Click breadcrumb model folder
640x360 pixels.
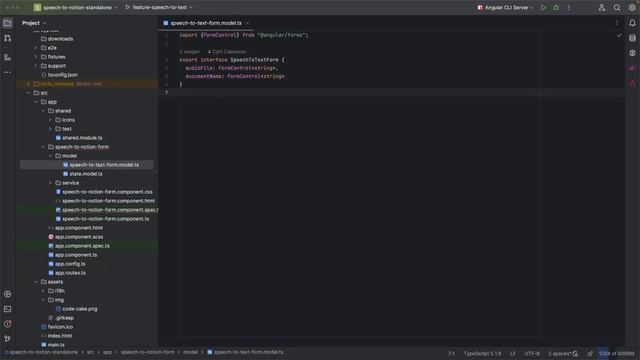190,352
